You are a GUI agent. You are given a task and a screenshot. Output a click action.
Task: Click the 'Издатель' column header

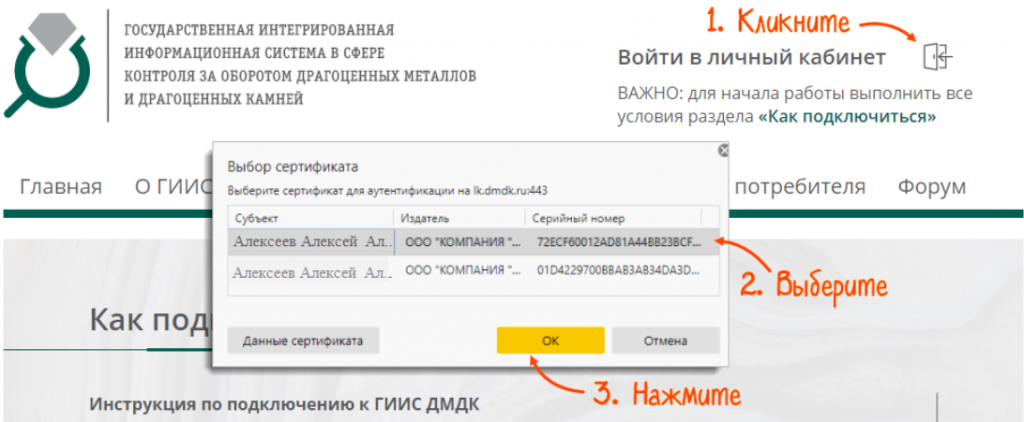(x=458, y=218)
